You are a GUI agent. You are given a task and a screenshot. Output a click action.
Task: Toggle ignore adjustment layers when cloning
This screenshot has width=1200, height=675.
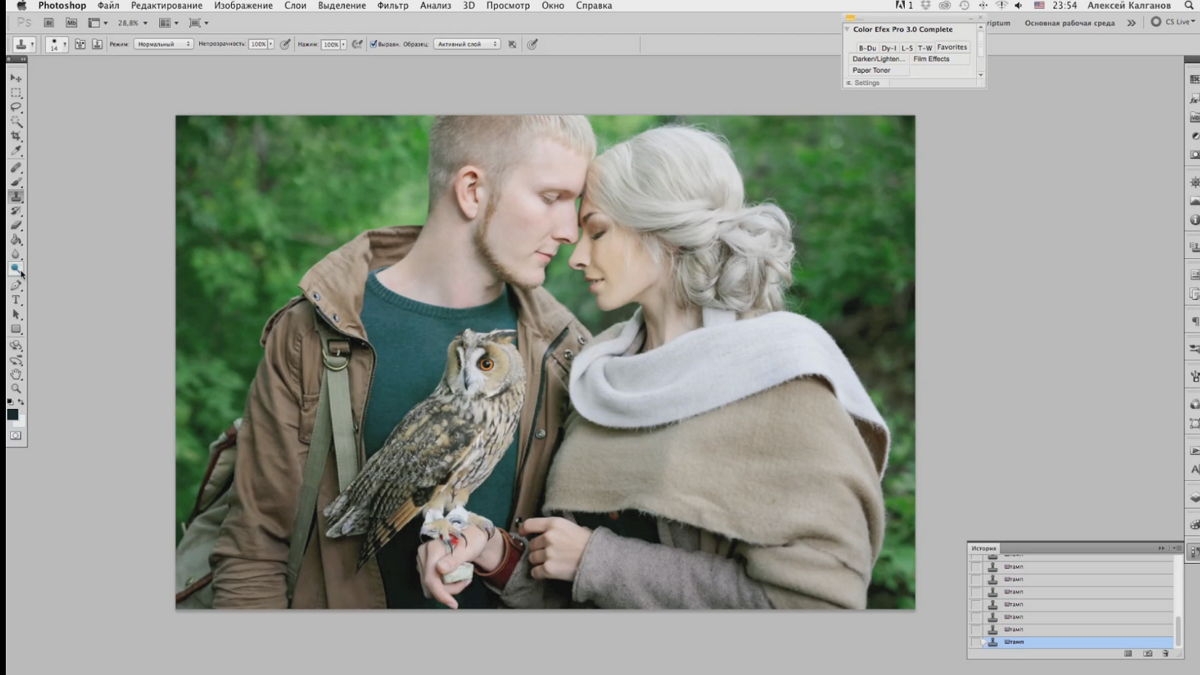[512, 44]
